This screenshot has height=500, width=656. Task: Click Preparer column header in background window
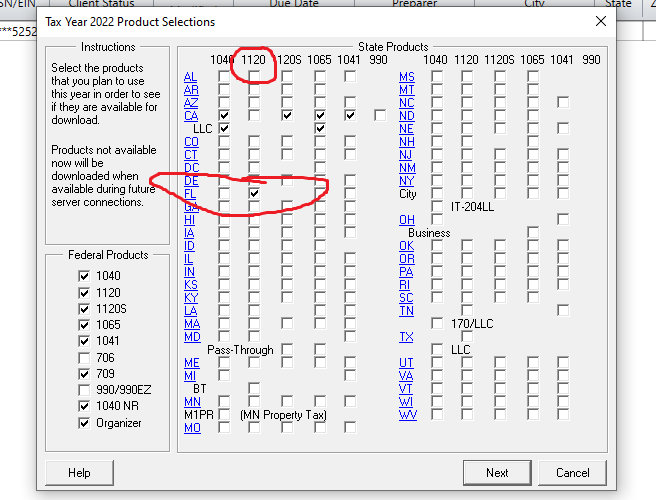click(414, 3)
